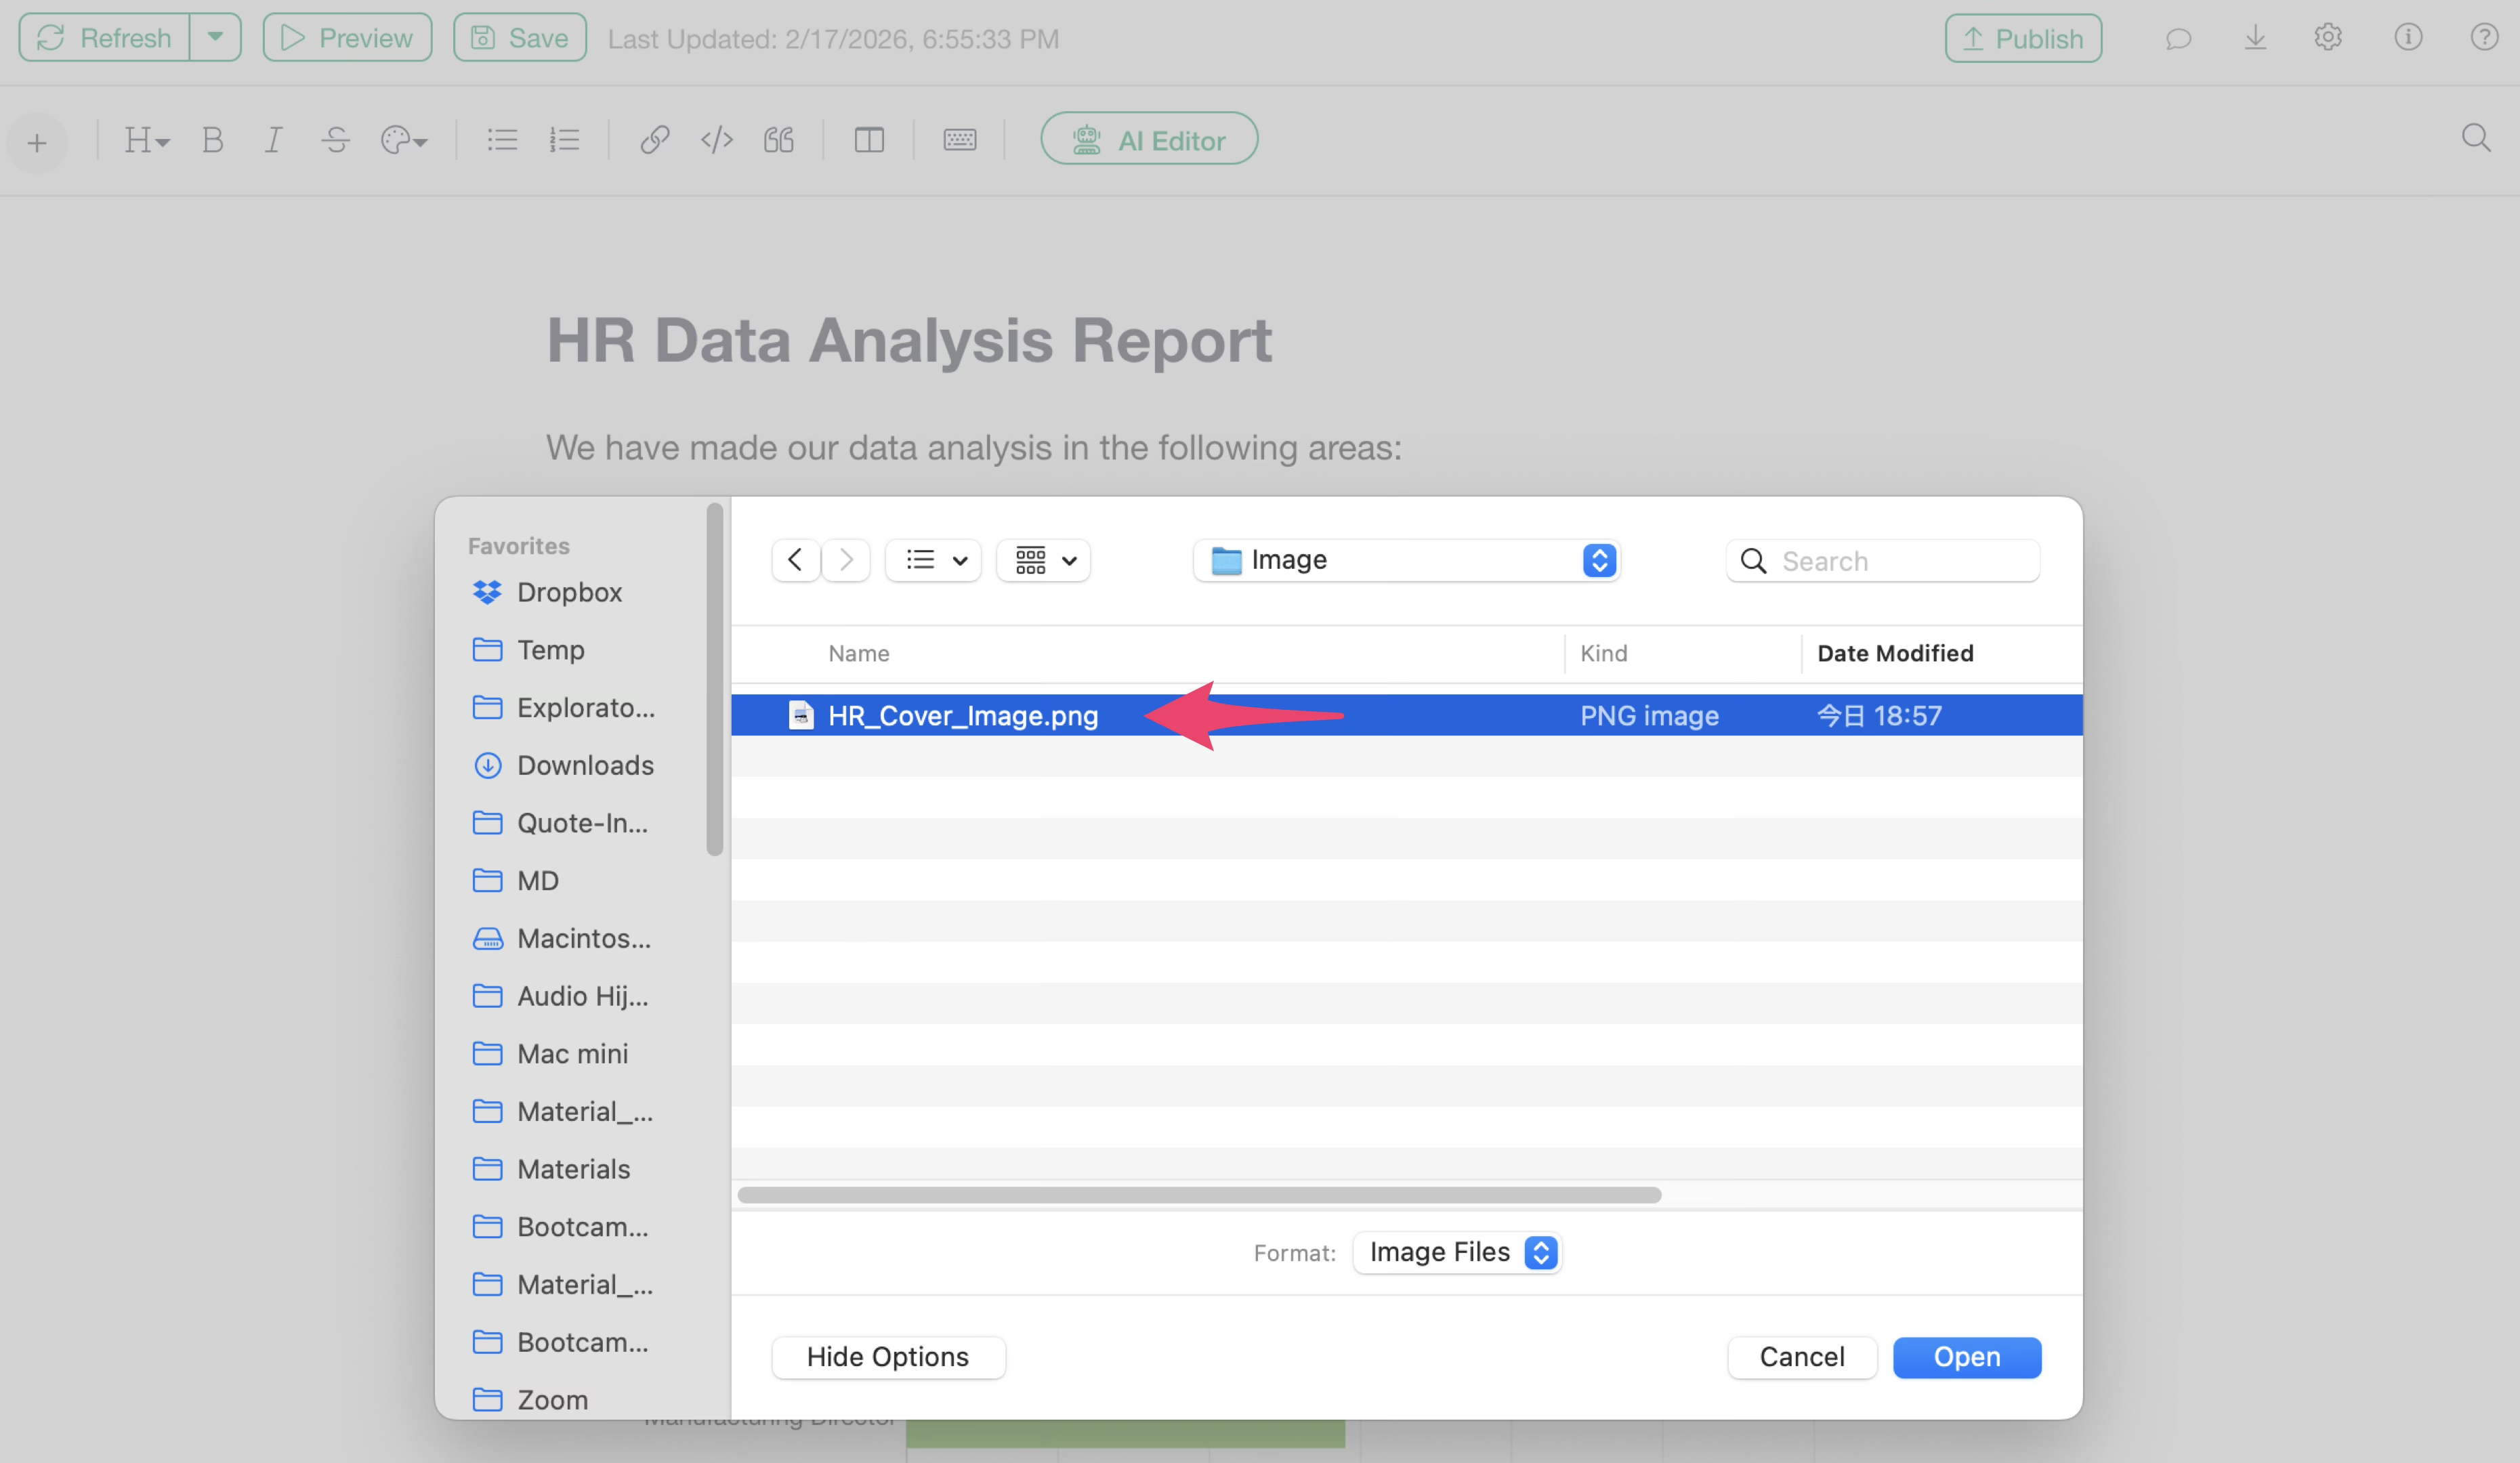Viewport: 2520px width, 1463px height.
Task: Toggle strikethrough formatting icon
Action: click(x=336, y=140)
